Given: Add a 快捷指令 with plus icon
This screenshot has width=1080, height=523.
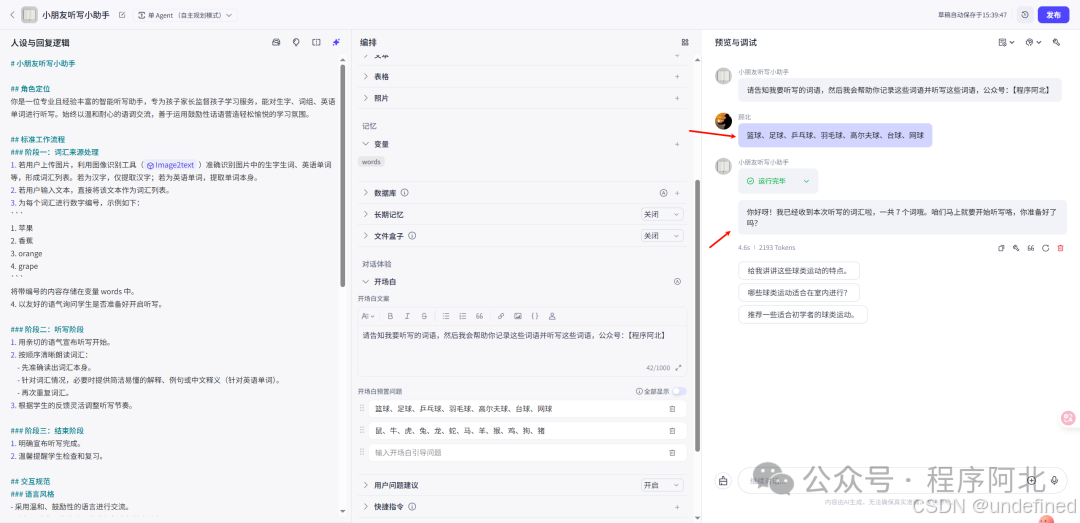Looking at the screenshot, I should coord(677,506).
